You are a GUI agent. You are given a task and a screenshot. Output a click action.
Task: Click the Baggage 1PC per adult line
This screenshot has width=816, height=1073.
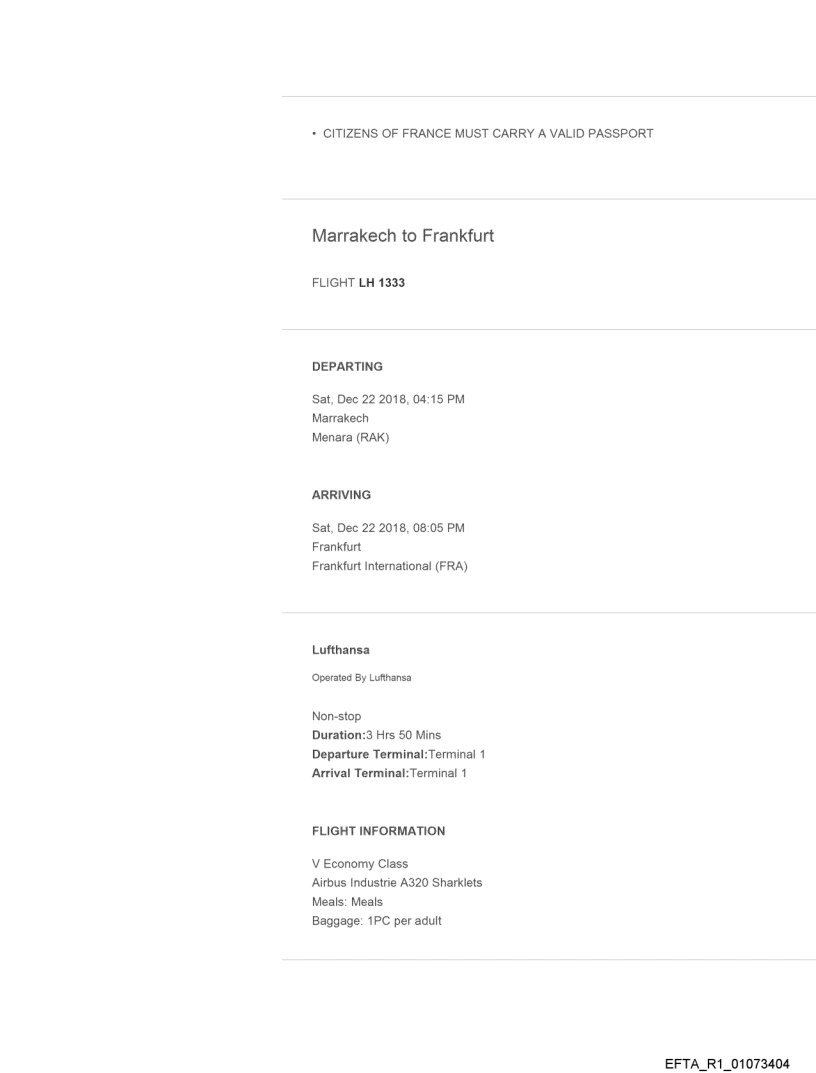377,921
